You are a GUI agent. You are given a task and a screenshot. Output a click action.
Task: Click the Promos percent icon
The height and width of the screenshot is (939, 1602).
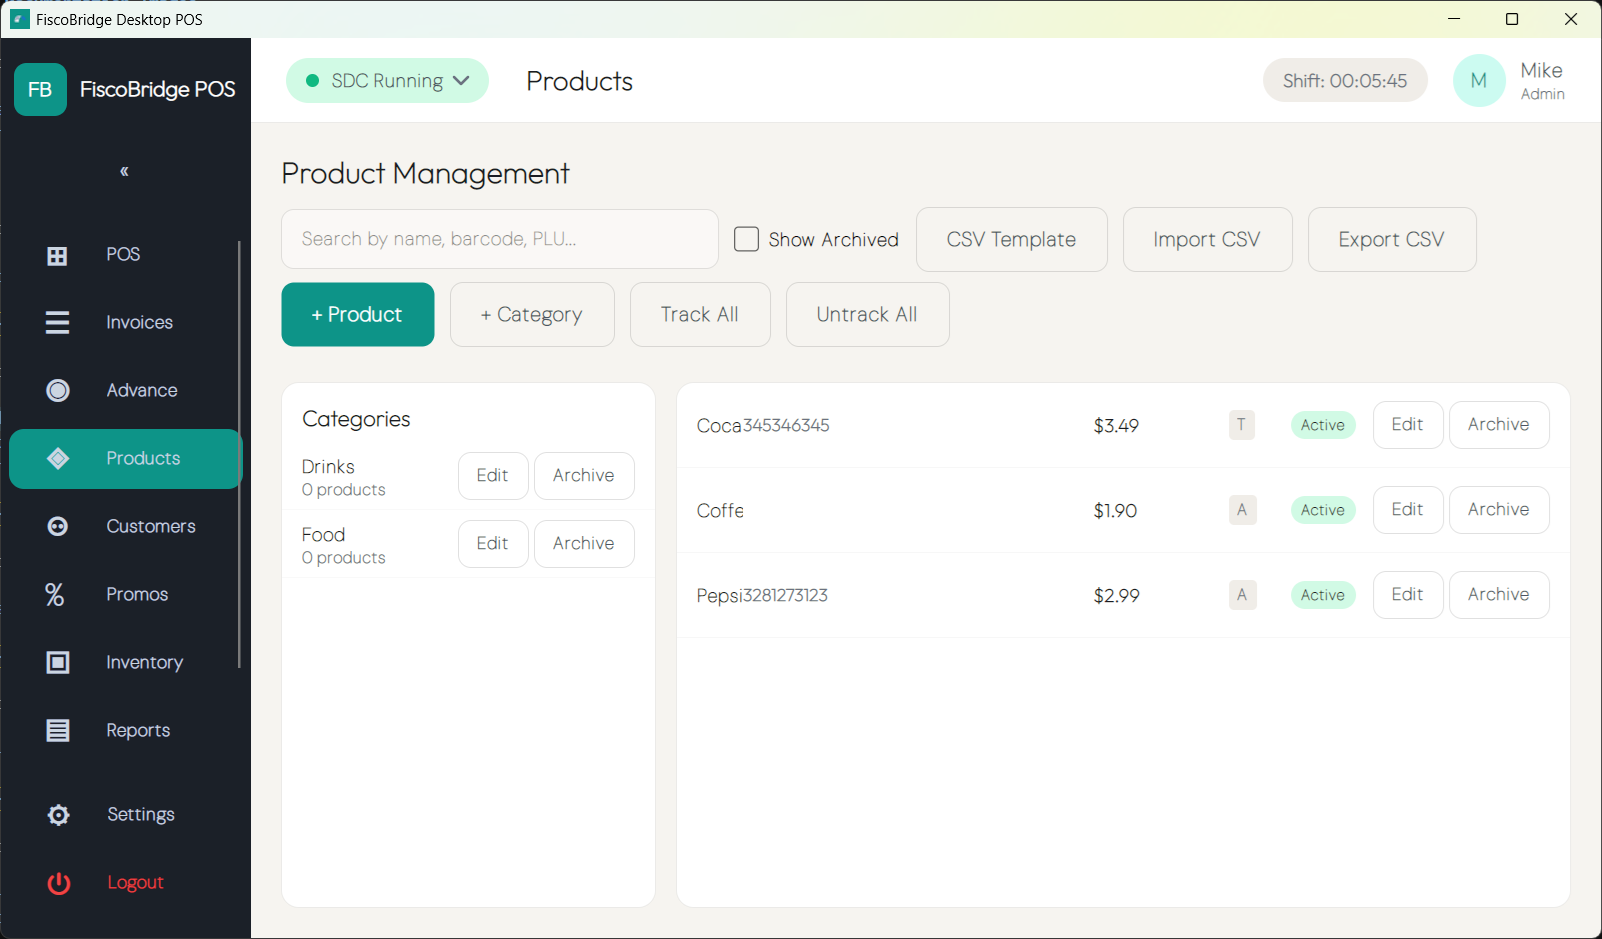(55, 594)
